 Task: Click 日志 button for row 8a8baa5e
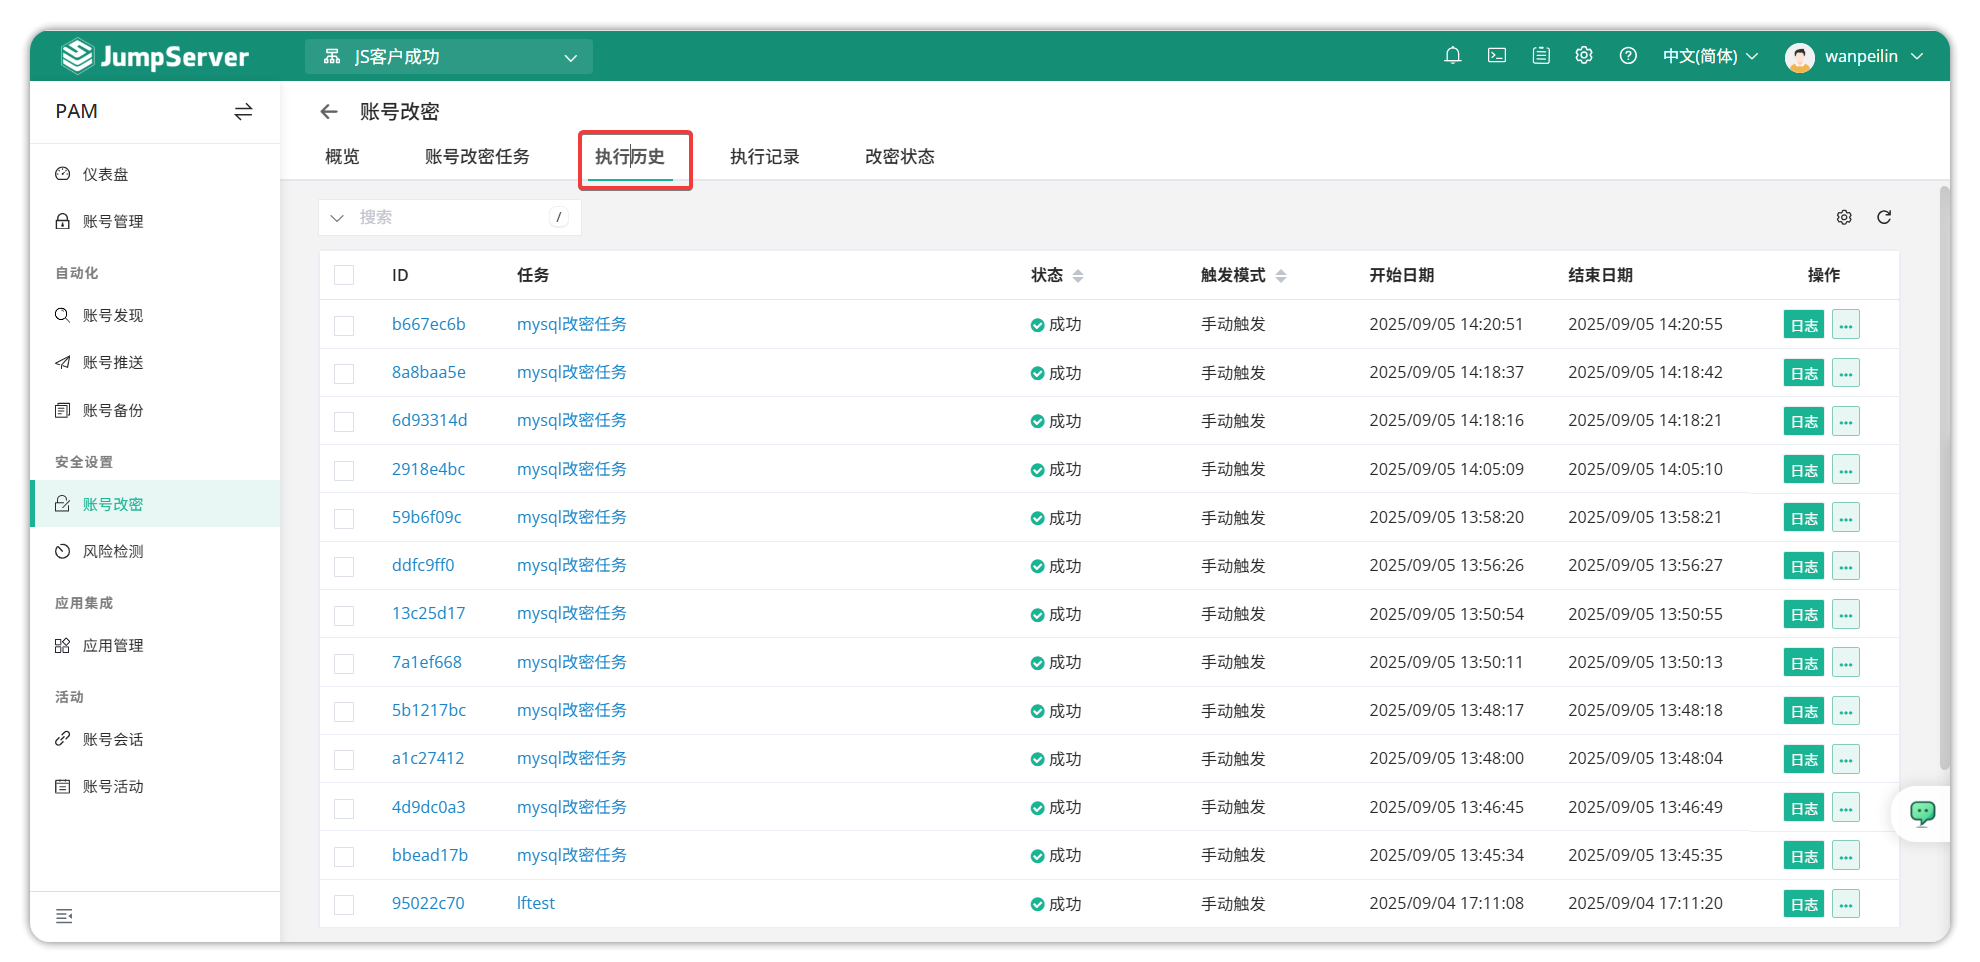pyautogui.click(x=1803, y=373)
